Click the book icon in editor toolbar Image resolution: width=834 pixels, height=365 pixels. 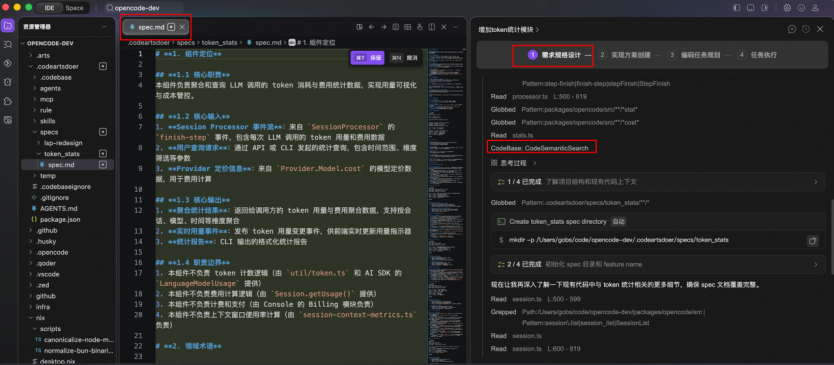[x=395, y=27]
